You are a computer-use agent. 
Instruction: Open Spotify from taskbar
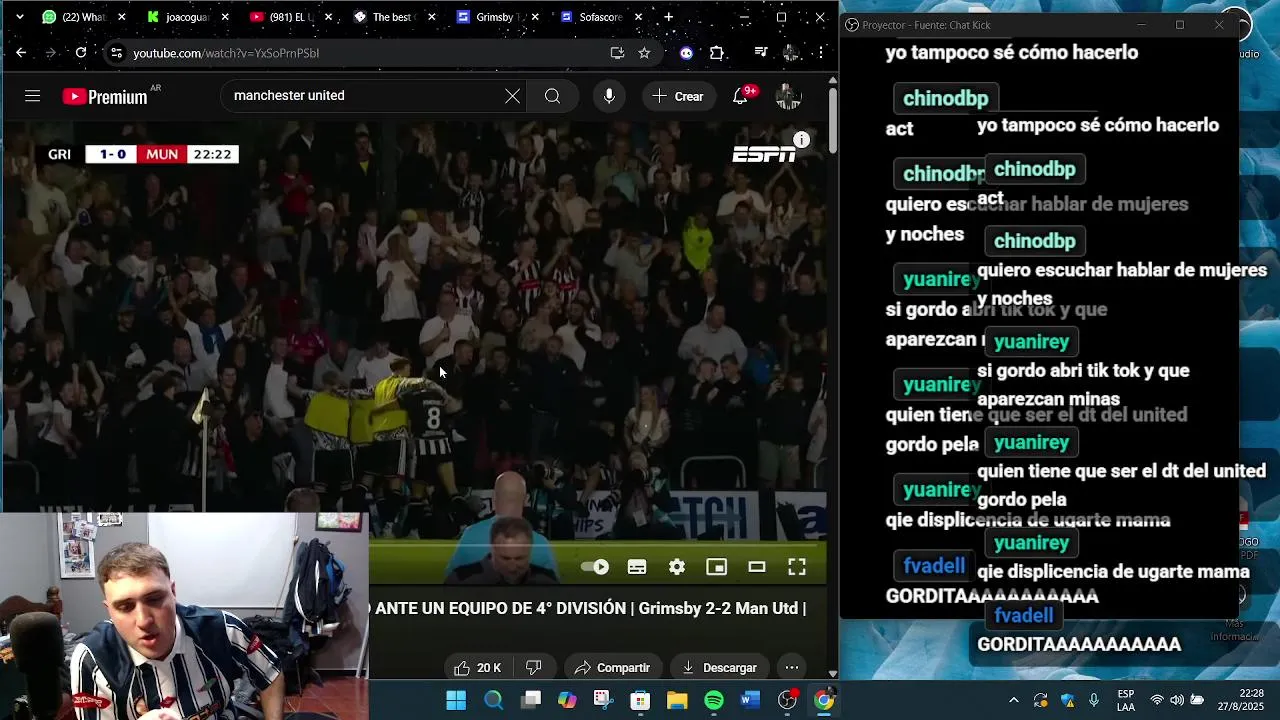tap(714, 700)
